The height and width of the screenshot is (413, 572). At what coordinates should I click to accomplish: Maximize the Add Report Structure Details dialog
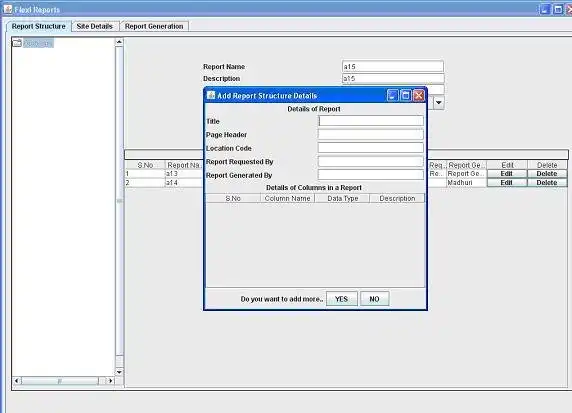tap(406, 96)
